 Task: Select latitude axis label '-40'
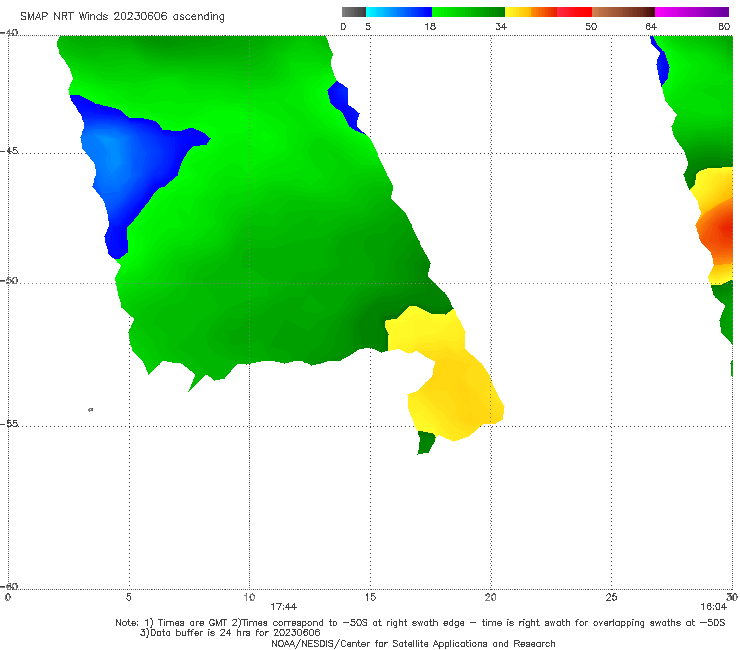[9, 33]
